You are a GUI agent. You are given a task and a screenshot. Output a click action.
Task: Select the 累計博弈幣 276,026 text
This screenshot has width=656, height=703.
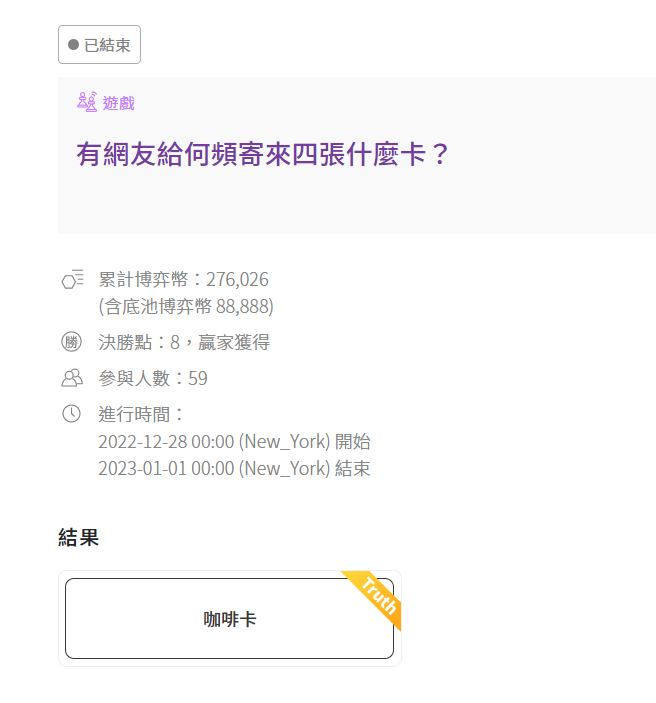(x=183, y=280)
